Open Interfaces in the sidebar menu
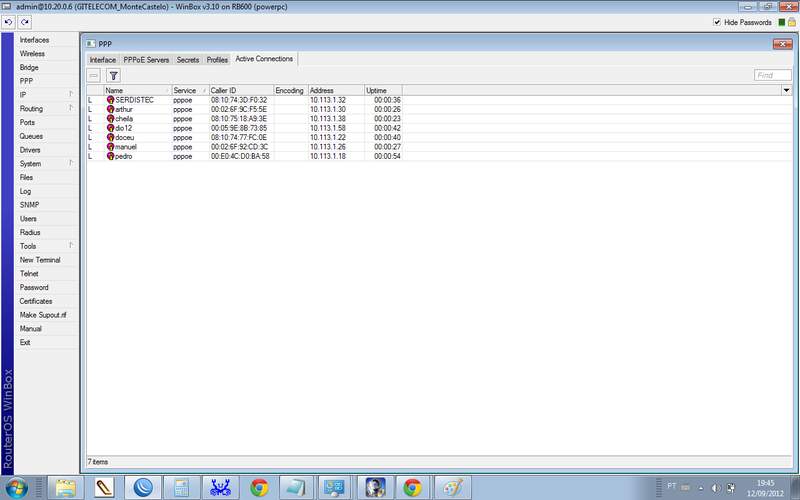The width and height of the screenshot is (800, 500). (x=34, y=40)
